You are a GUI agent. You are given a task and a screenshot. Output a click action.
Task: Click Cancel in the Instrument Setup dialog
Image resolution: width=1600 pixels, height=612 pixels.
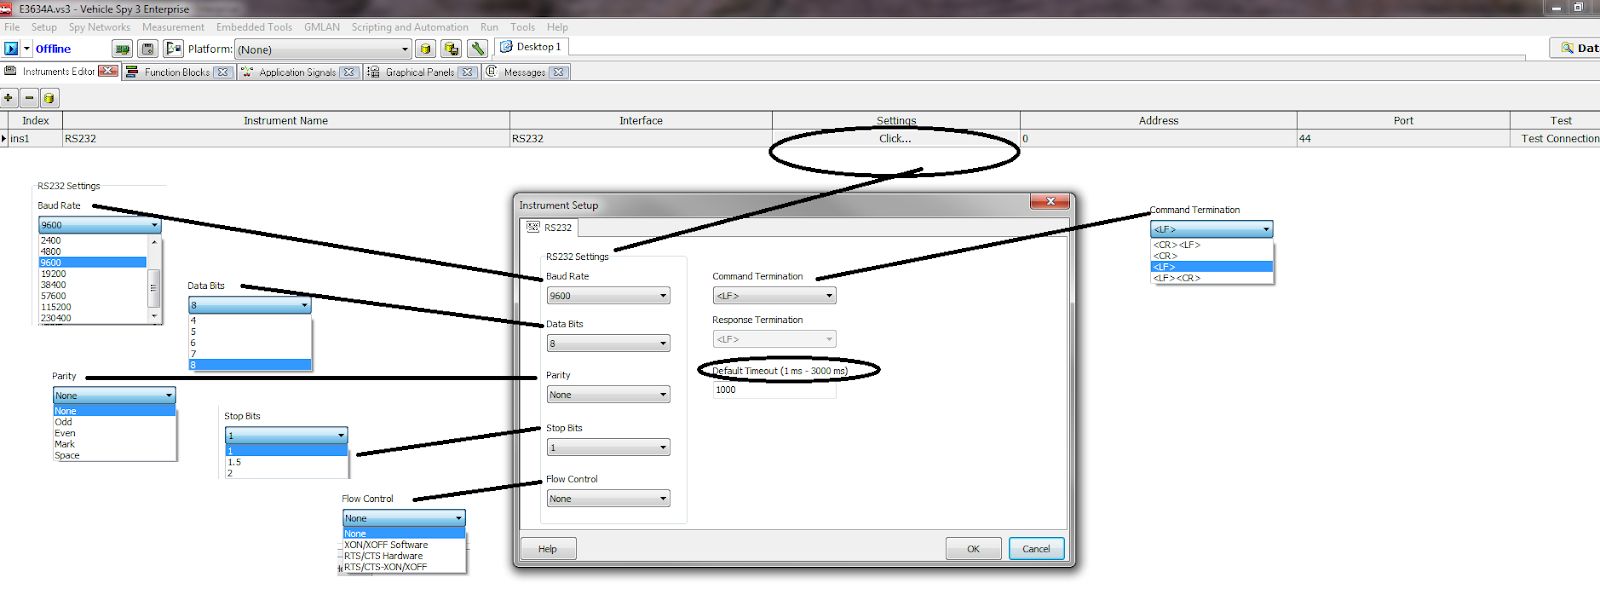point(1036,549)
